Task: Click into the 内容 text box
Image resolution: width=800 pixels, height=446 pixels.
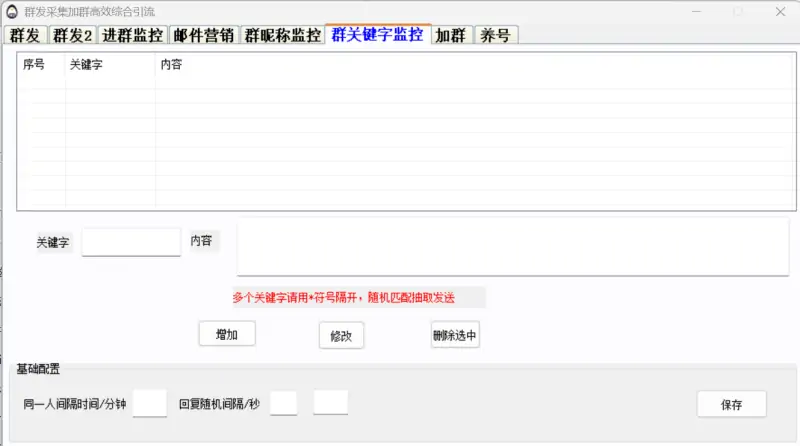Action: 512,248
